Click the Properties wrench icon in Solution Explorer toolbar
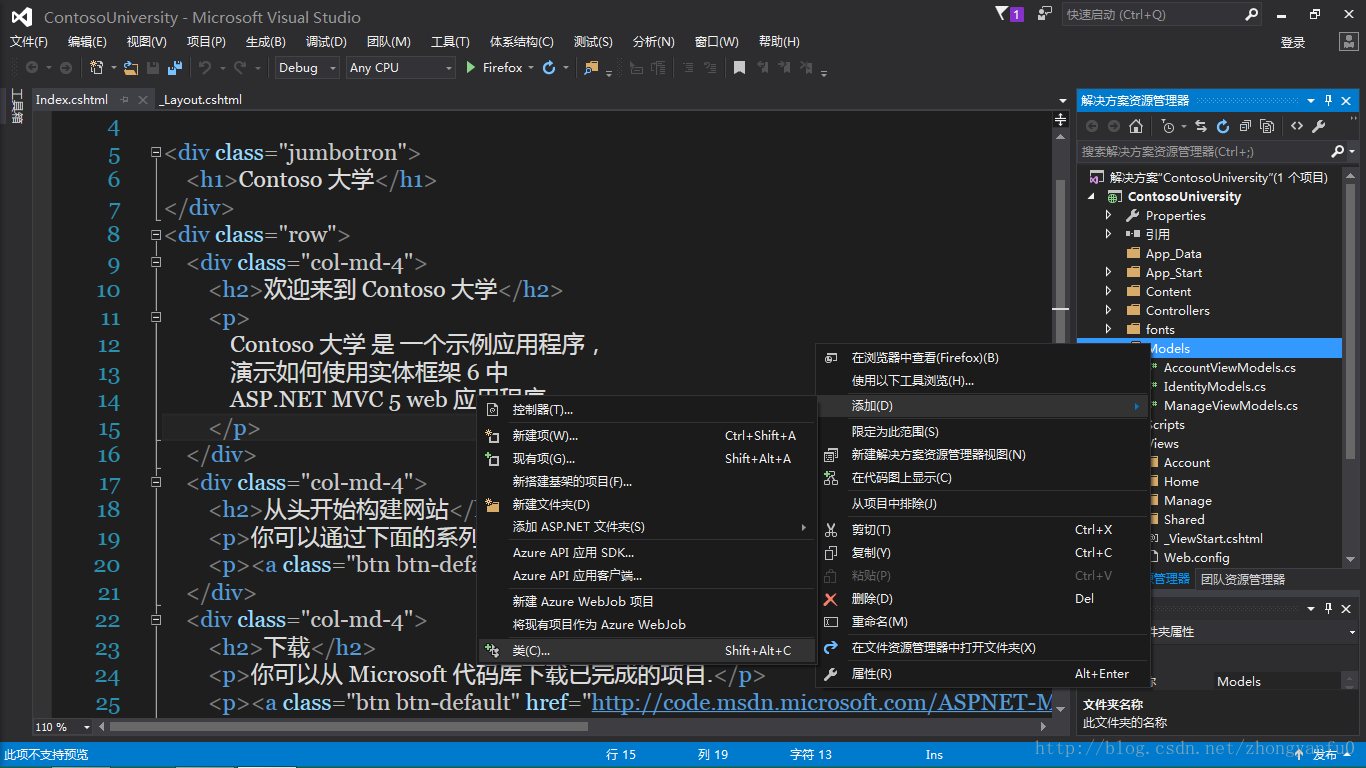This screenshot has width=1366, height=768. click(x=1319, y=127)
